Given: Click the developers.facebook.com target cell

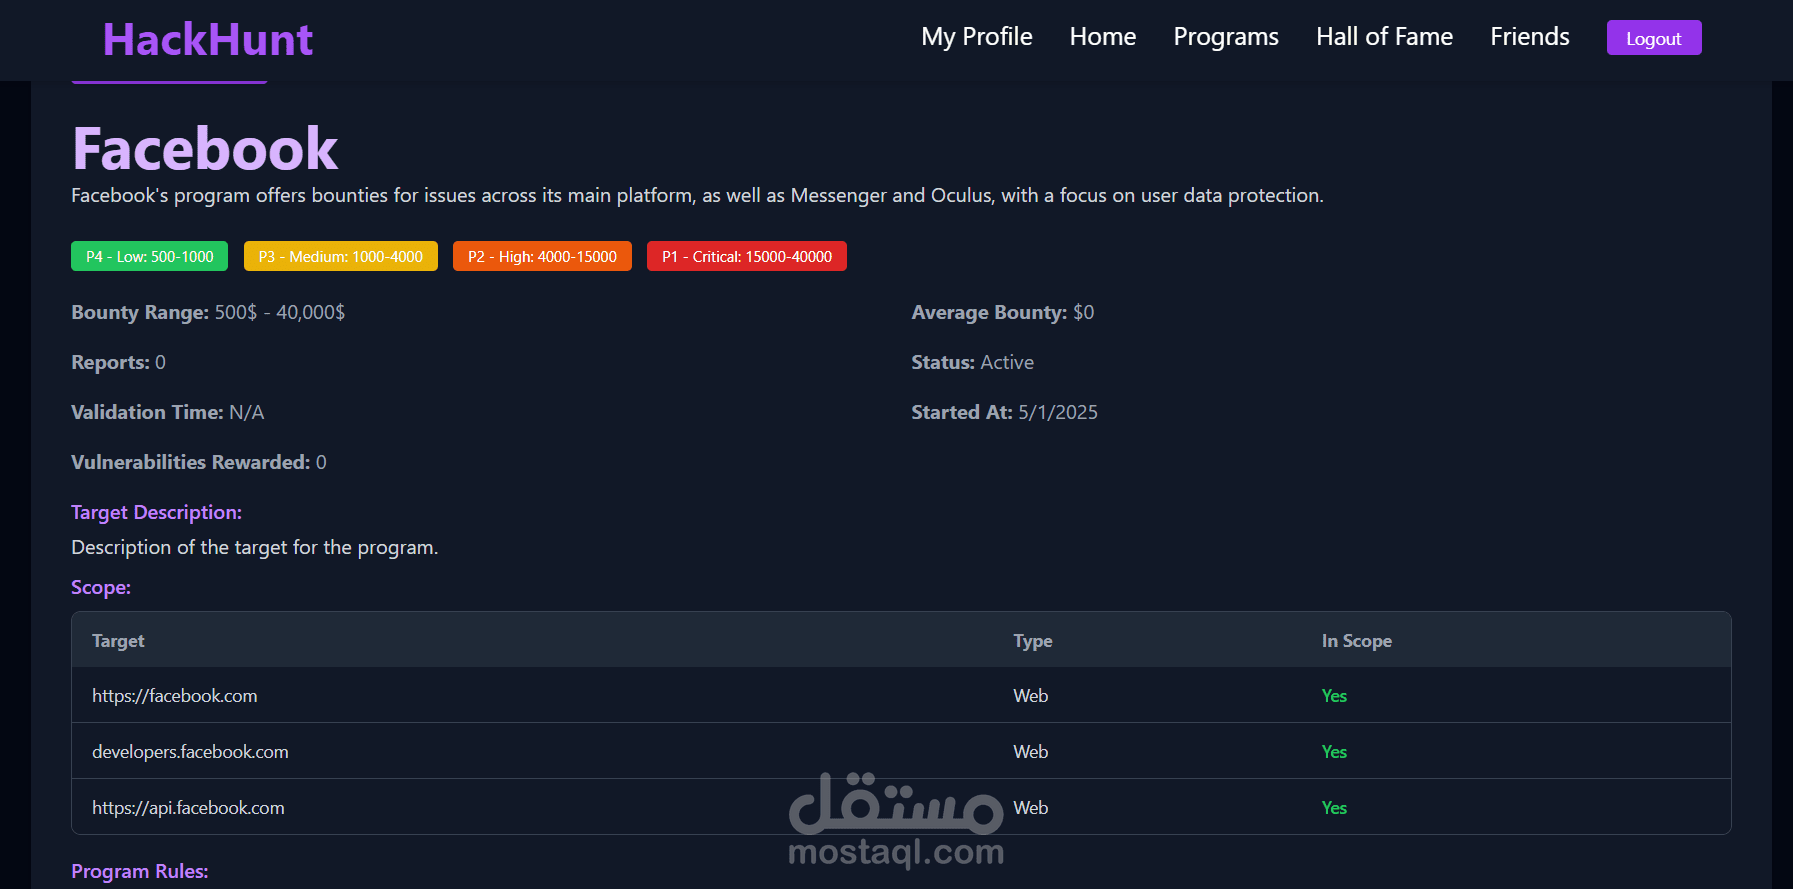Looking at the screenshot, I should point(190,752).
